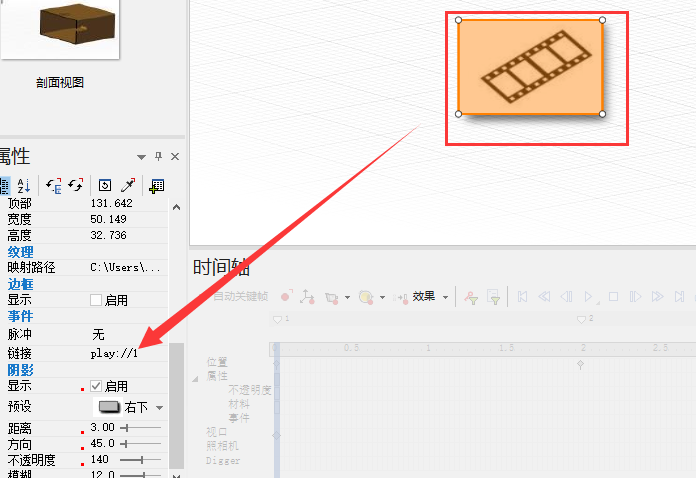Open the properties panel options dropdown arrow

(141, 157)
